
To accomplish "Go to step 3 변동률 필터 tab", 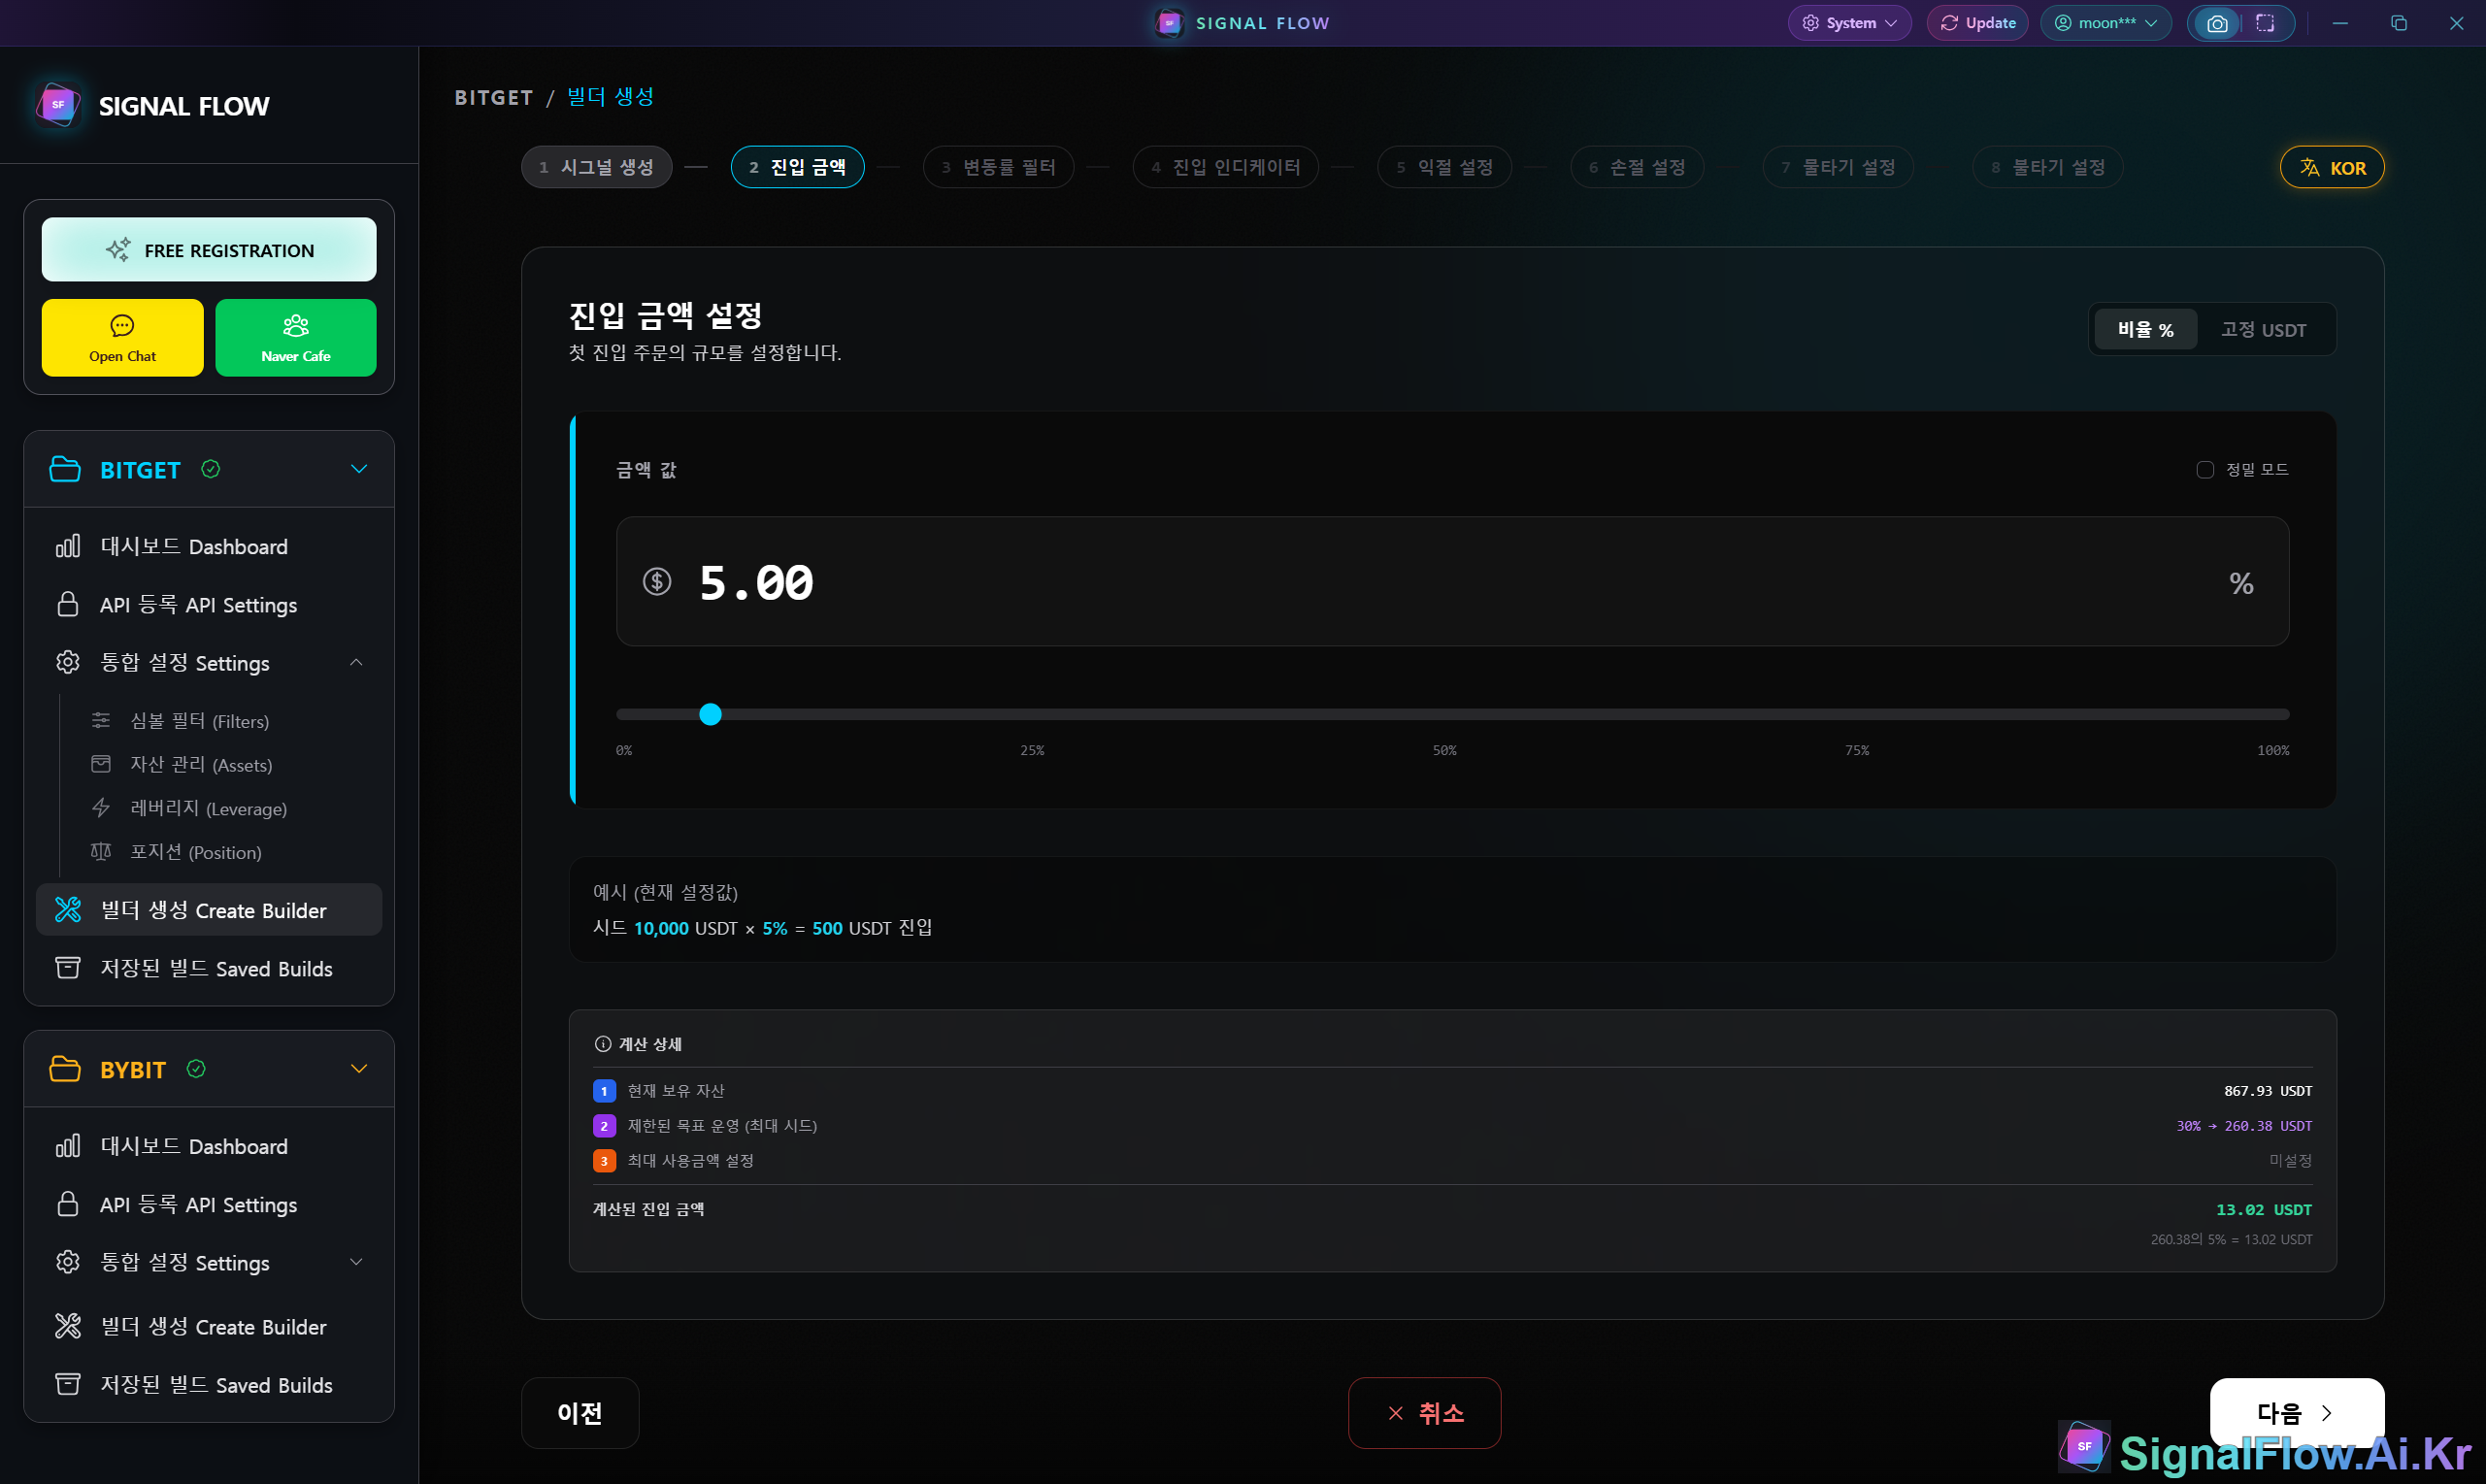I will pos(998,167).
